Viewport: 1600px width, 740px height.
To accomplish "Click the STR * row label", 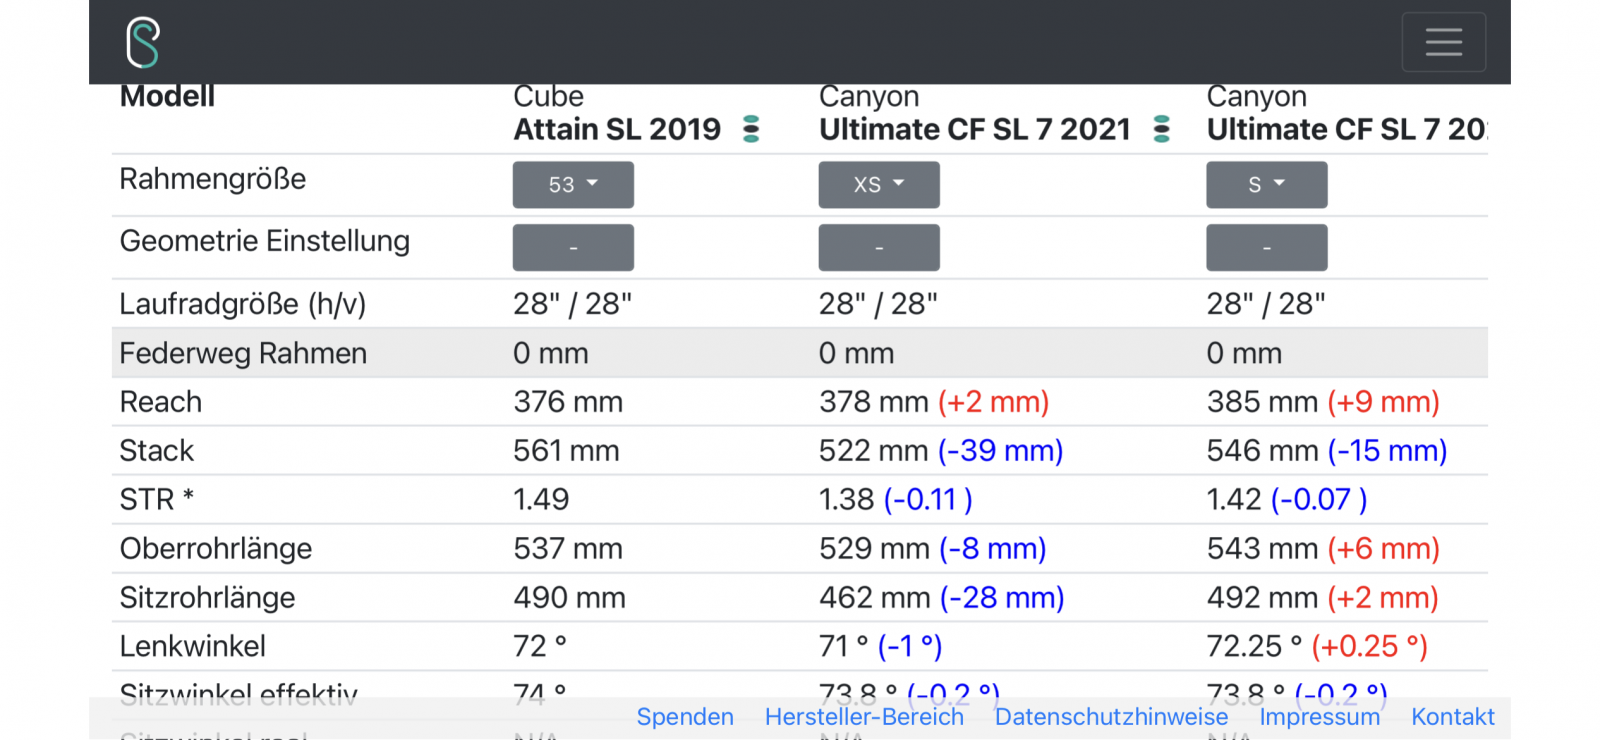I will coord(157,499).
